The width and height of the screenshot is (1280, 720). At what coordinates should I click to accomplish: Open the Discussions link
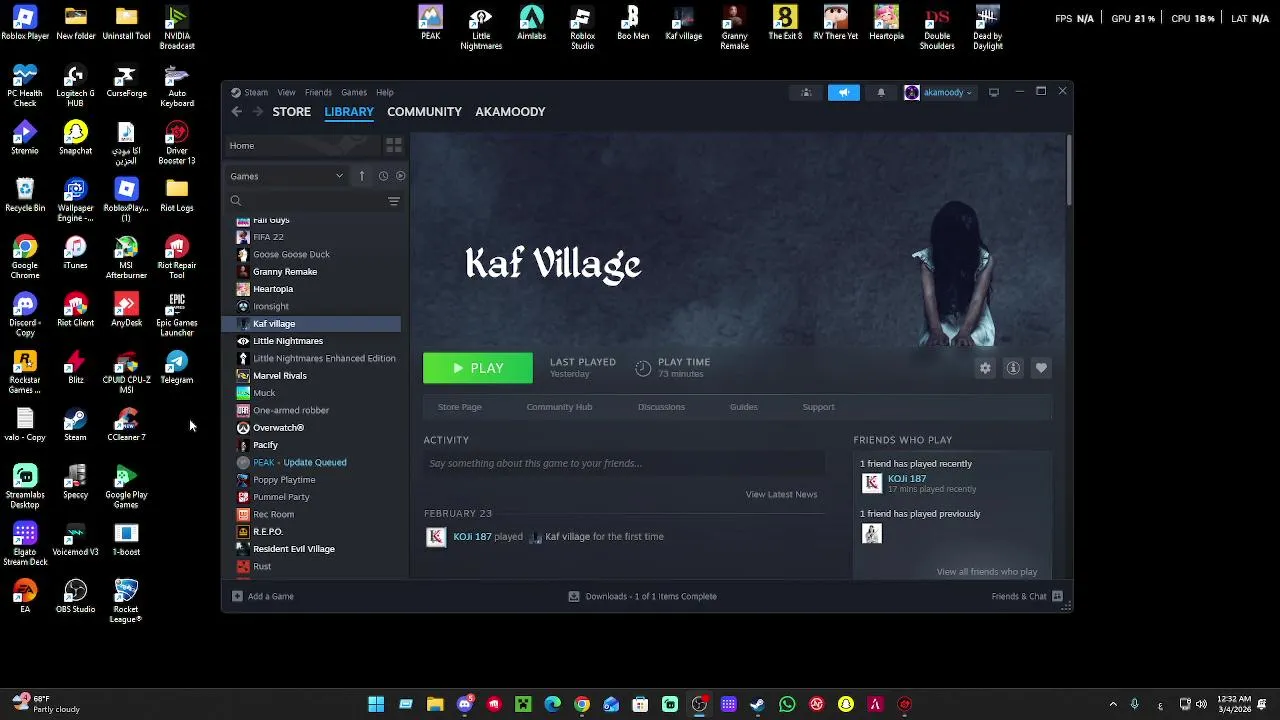tap(661, 407)
